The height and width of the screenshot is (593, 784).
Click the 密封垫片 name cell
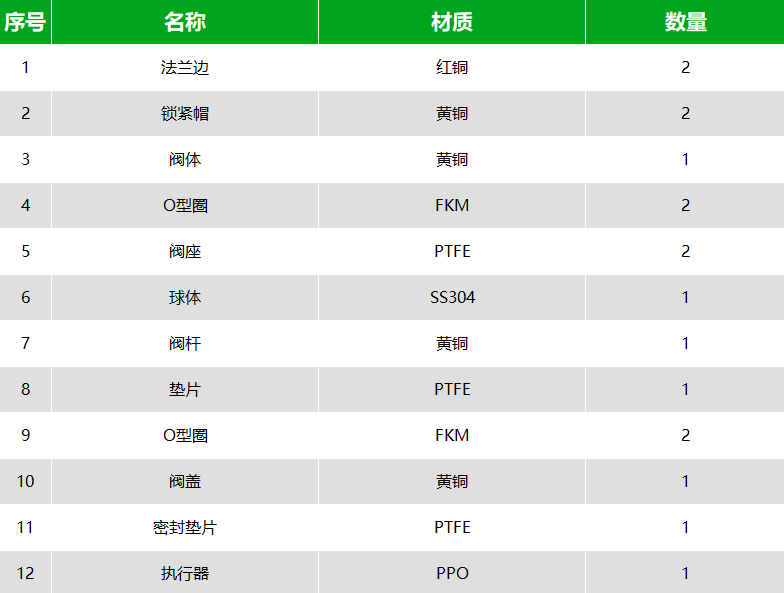point(185,528)
